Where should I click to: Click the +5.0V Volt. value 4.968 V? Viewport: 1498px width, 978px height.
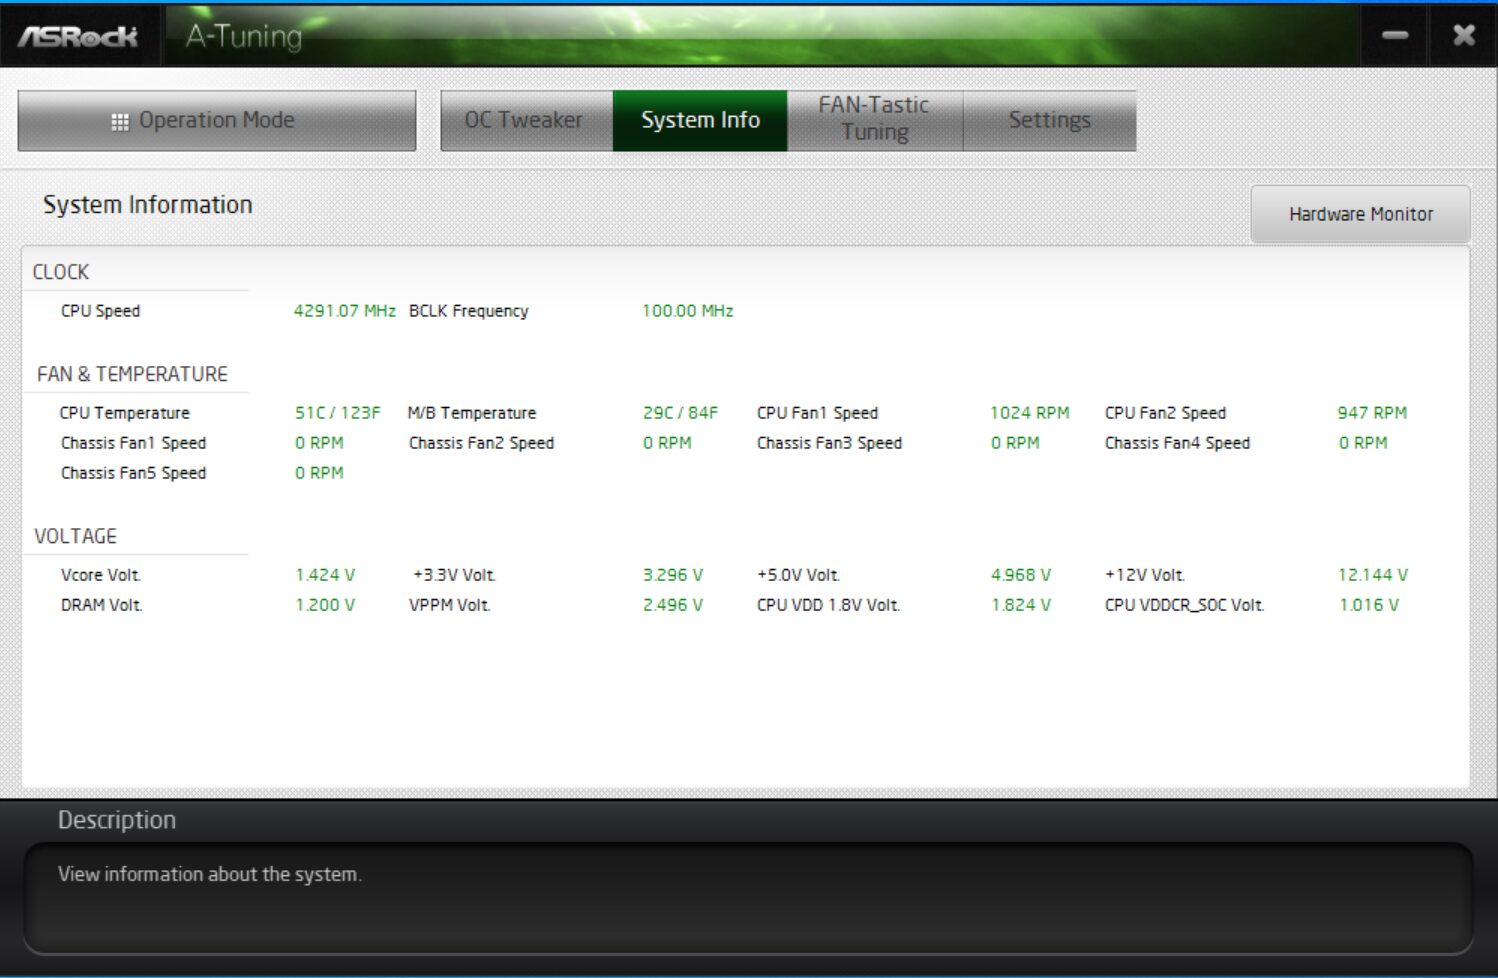coord(1021,575)
